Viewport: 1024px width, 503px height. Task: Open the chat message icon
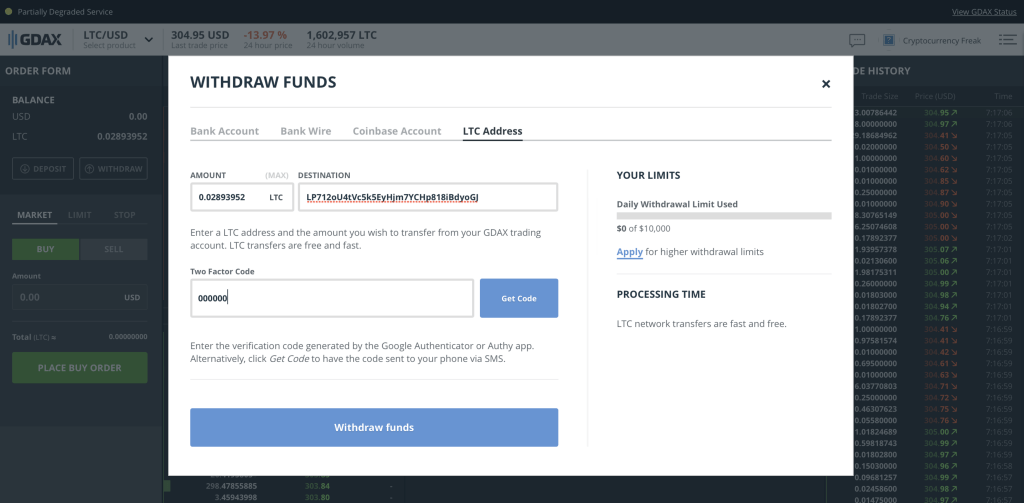click(x=857, y=40)
